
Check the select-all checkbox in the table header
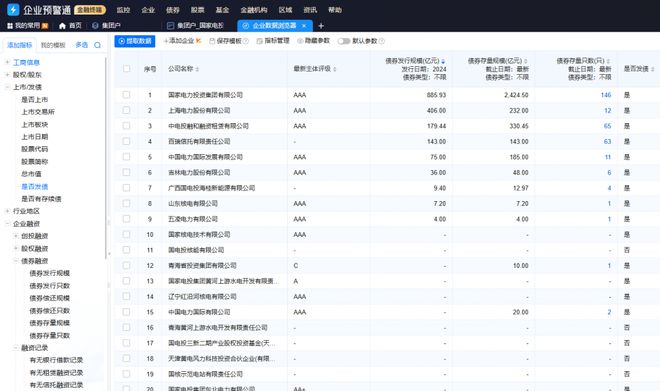point(126,69)
